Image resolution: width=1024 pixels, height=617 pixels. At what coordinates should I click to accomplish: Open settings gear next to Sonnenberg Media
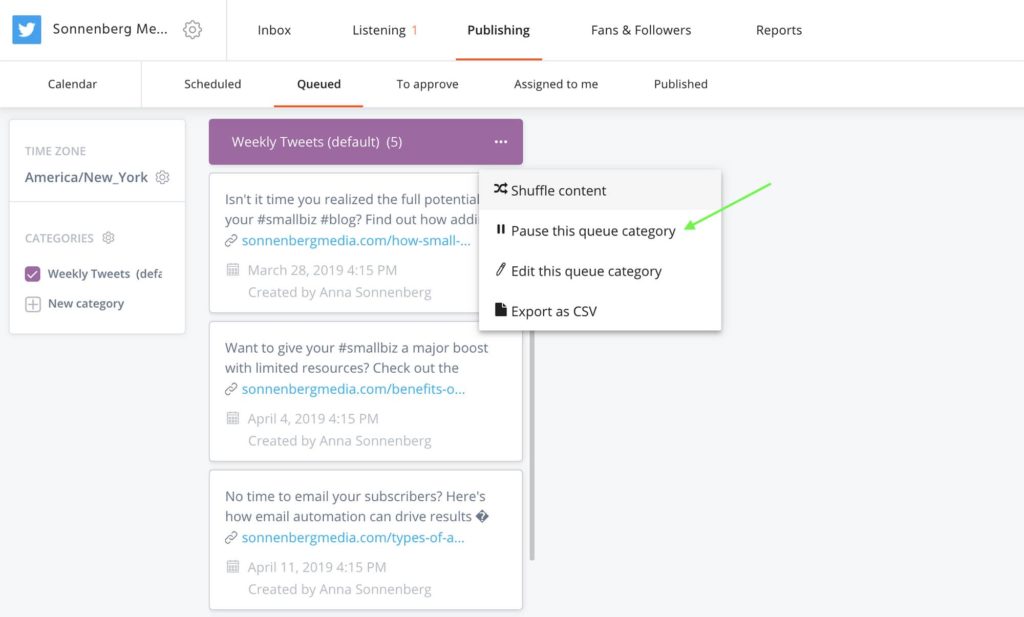pos(193,30)
